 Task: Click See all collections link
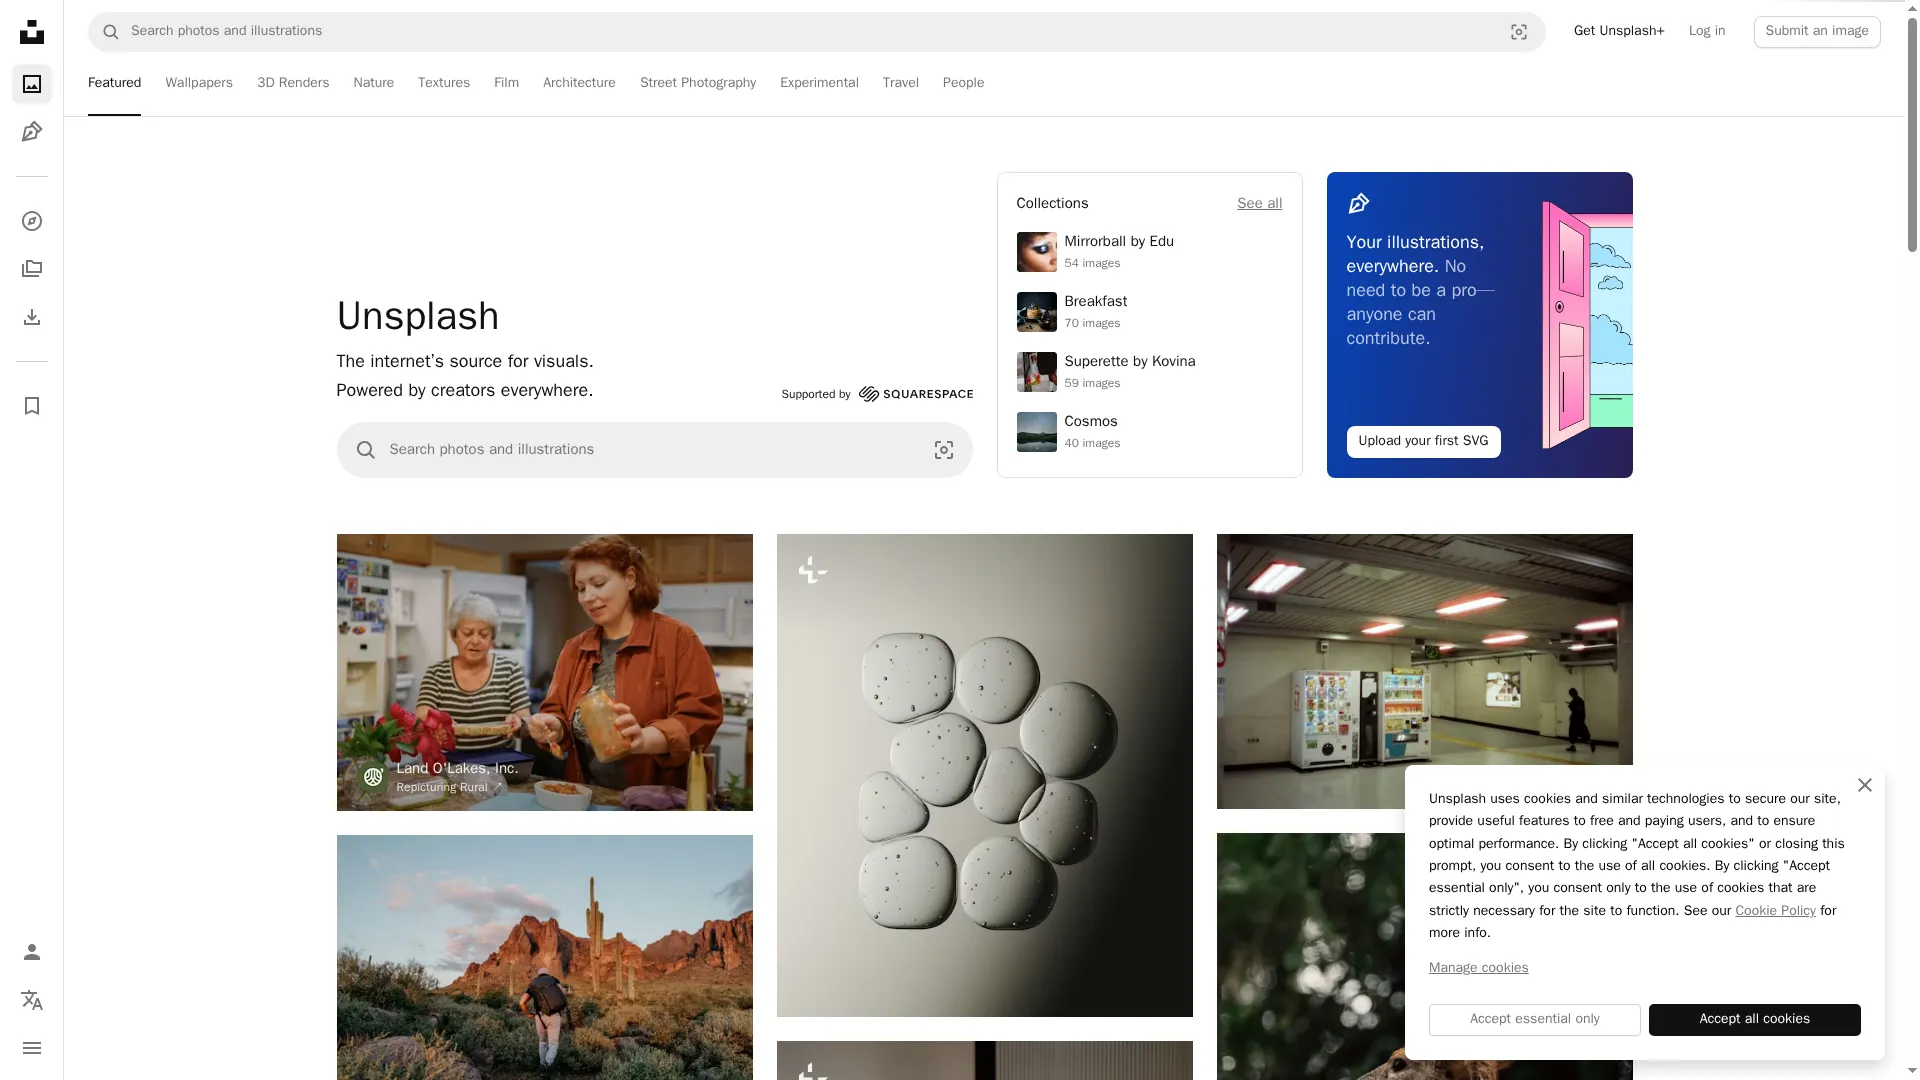click(1259, 204)
